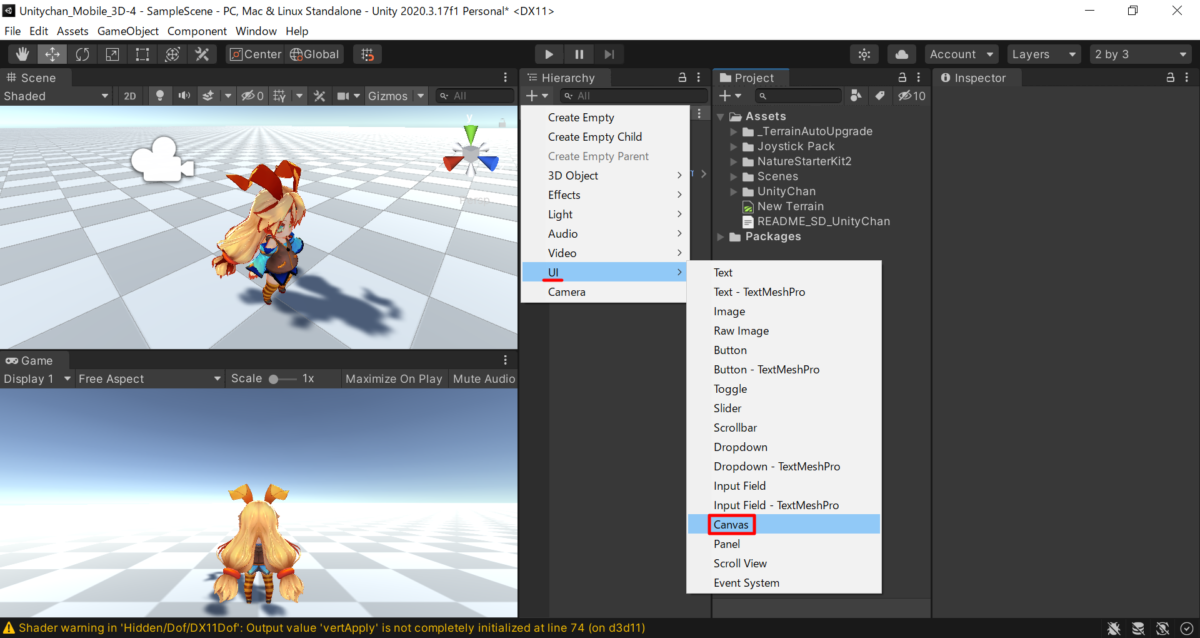The width and height of the screenshot is (1200, 638).
Task: Select the Rotate tool
Action: point(83,54)
